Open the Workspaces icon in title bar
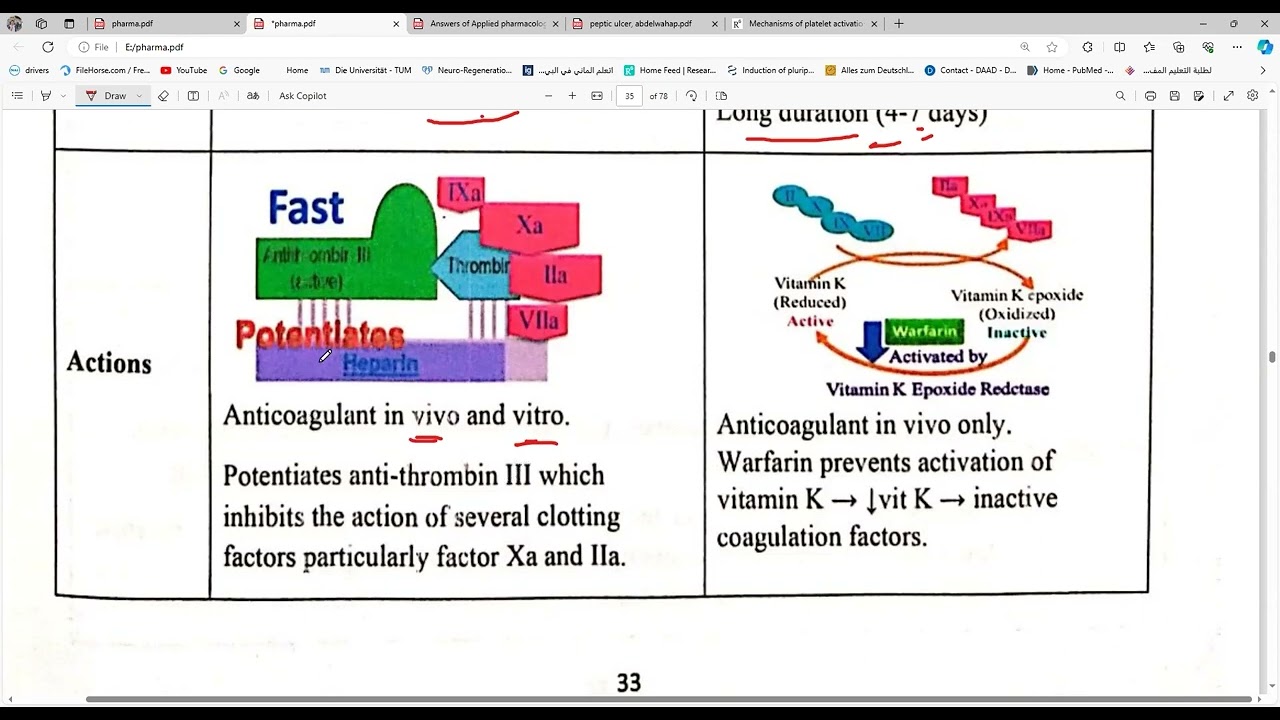This screenshot has width=1280, height=720. coord(41,23)
